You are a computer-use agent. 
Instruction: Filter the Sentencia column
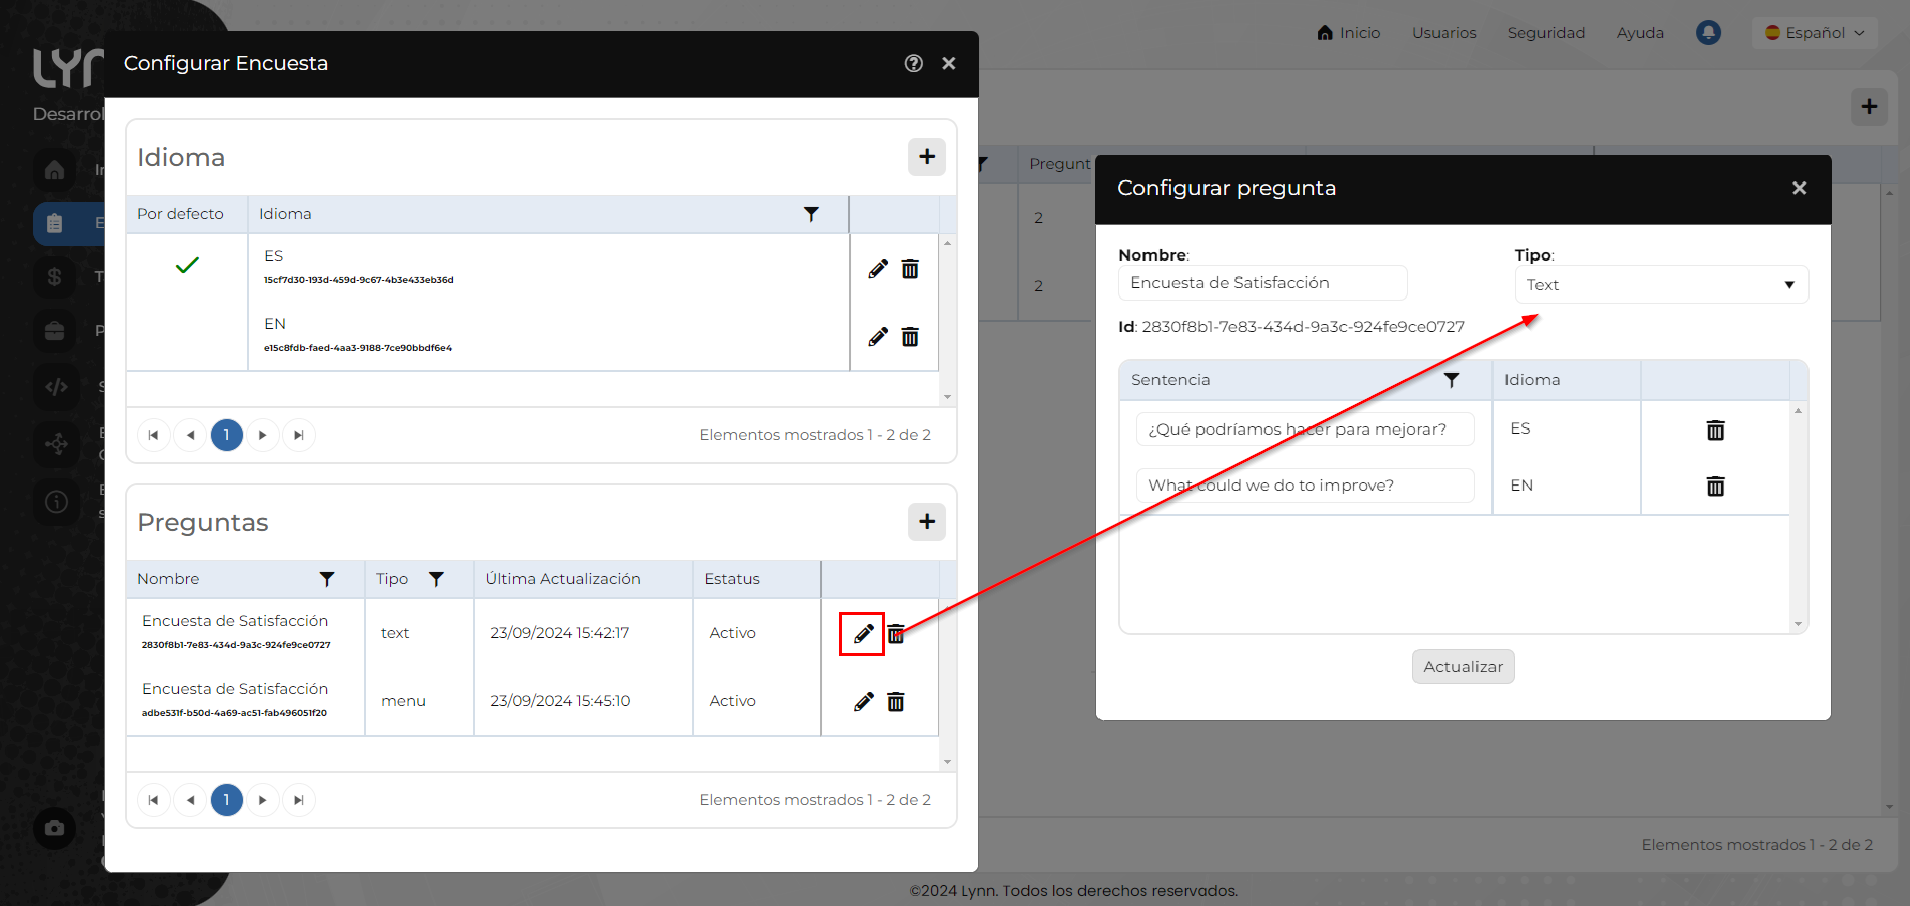[x=1451, y=380]
